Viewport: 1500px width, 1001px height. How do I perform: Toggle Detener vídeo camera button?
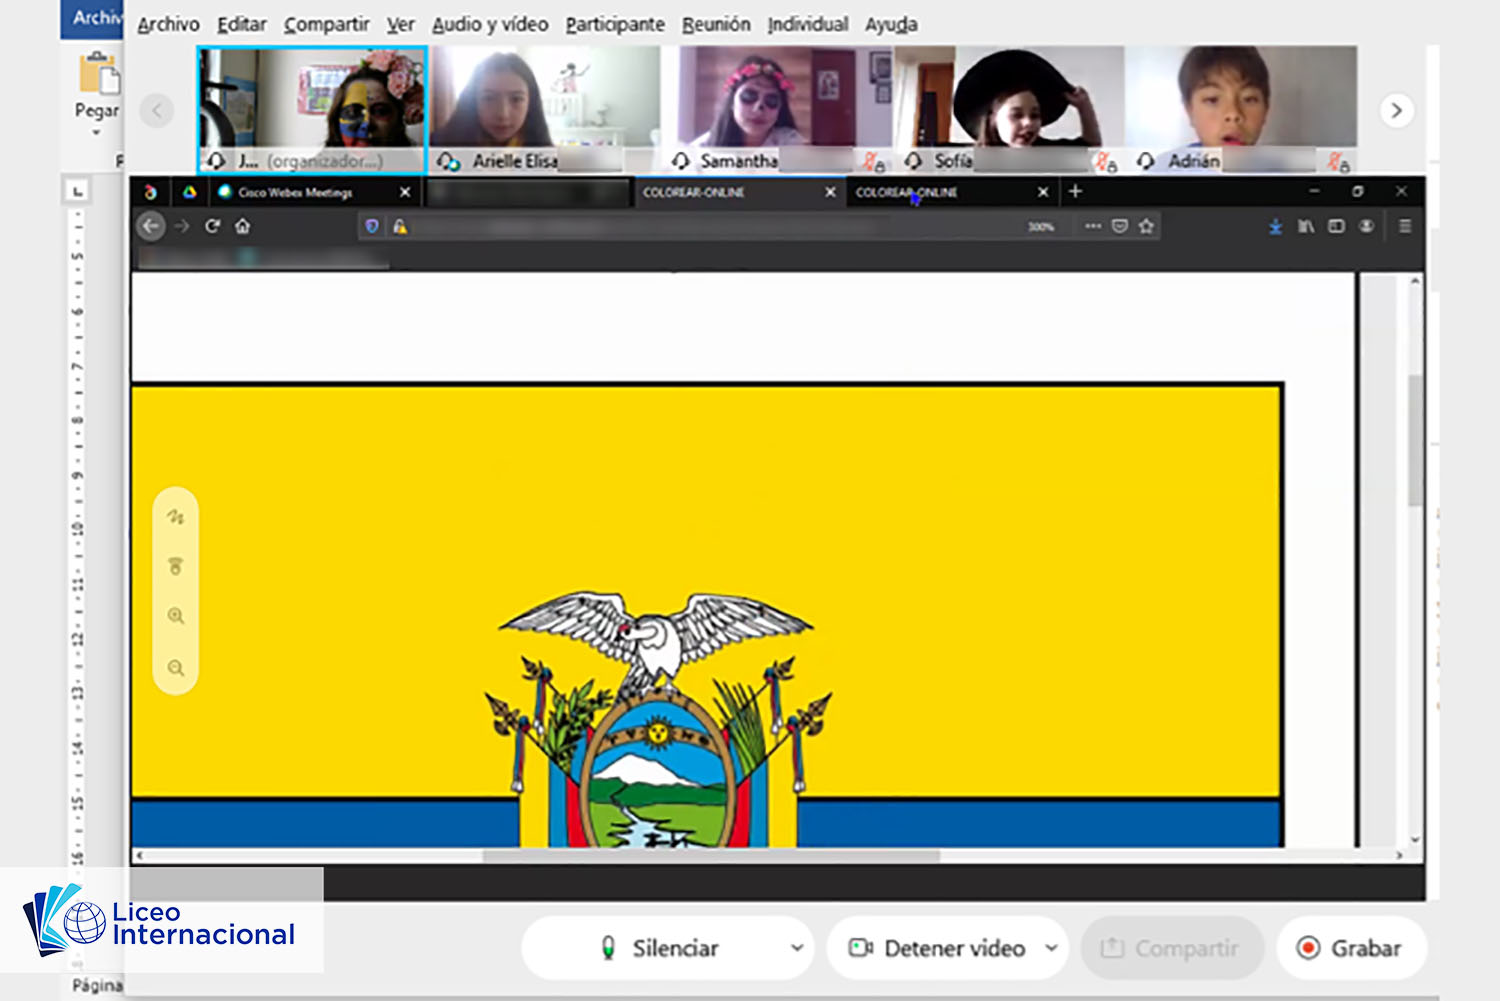click(x=935, y=948)
